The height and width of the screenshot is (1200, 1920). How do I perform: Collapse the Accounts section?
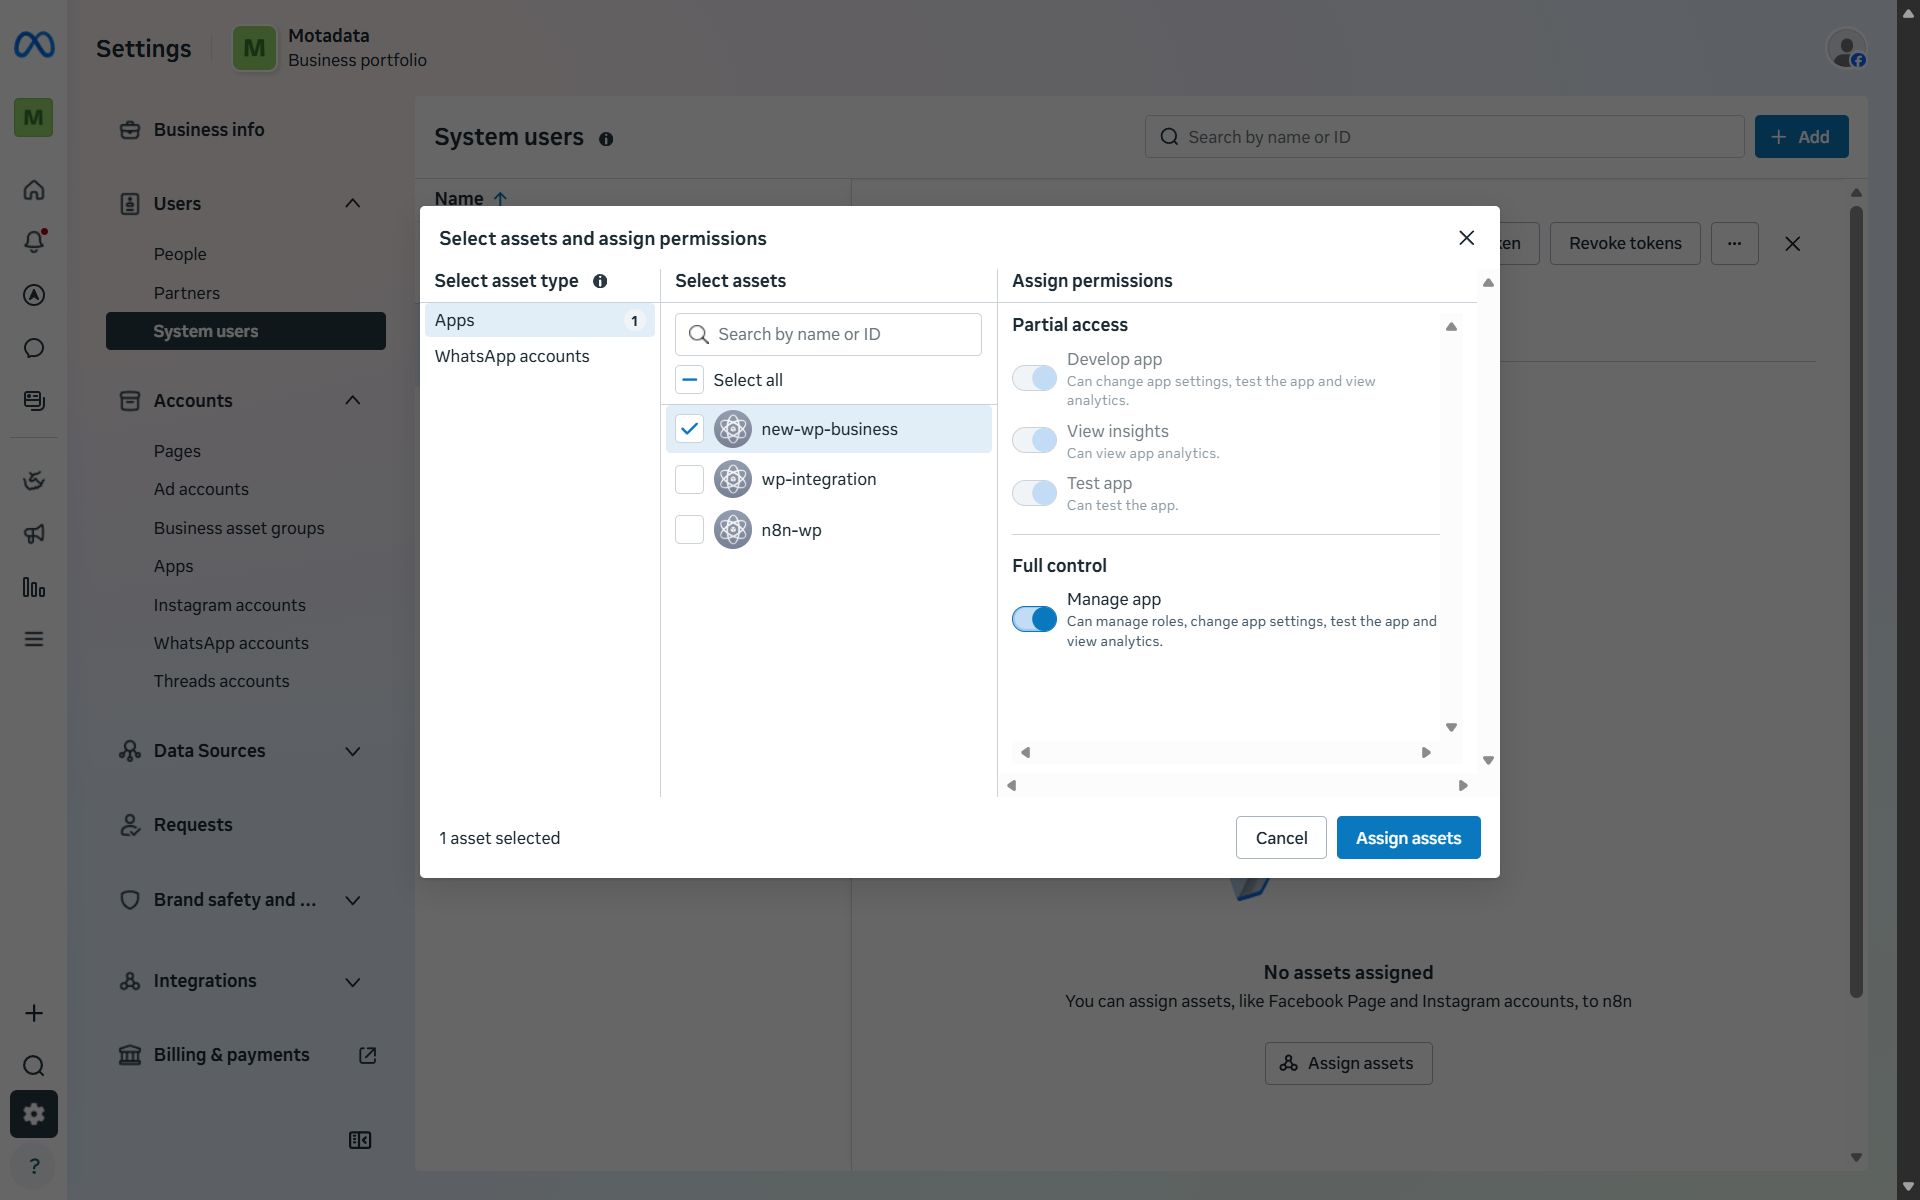click(x=353, y=401)
